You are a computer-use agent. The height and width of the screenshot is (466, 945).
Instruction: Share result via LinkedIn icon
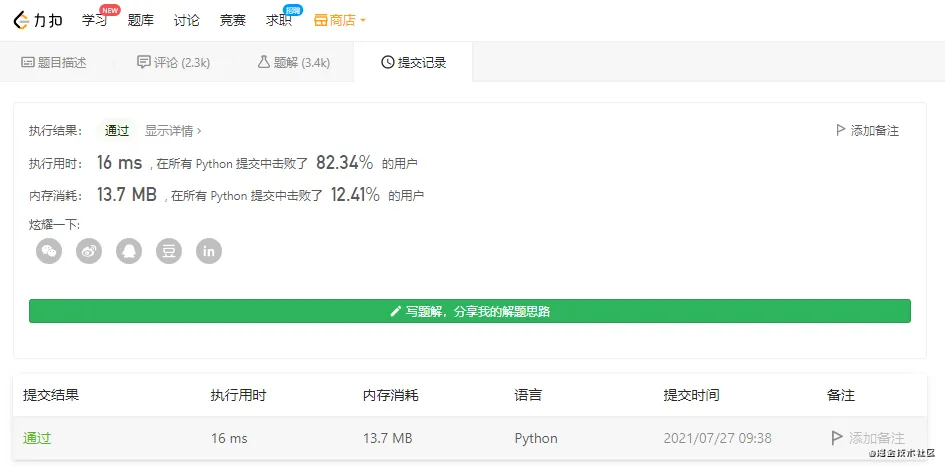pyautogui.click(x=209, y=251)
